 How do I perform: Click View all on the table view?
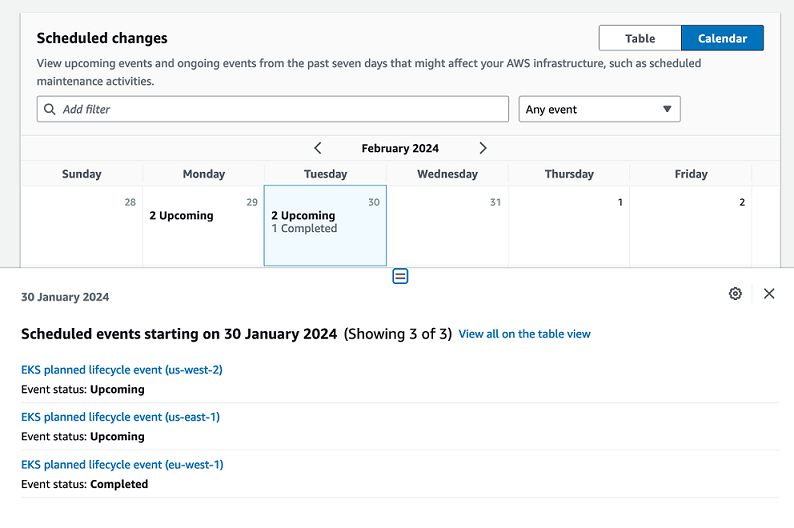[x=524, y=334]
